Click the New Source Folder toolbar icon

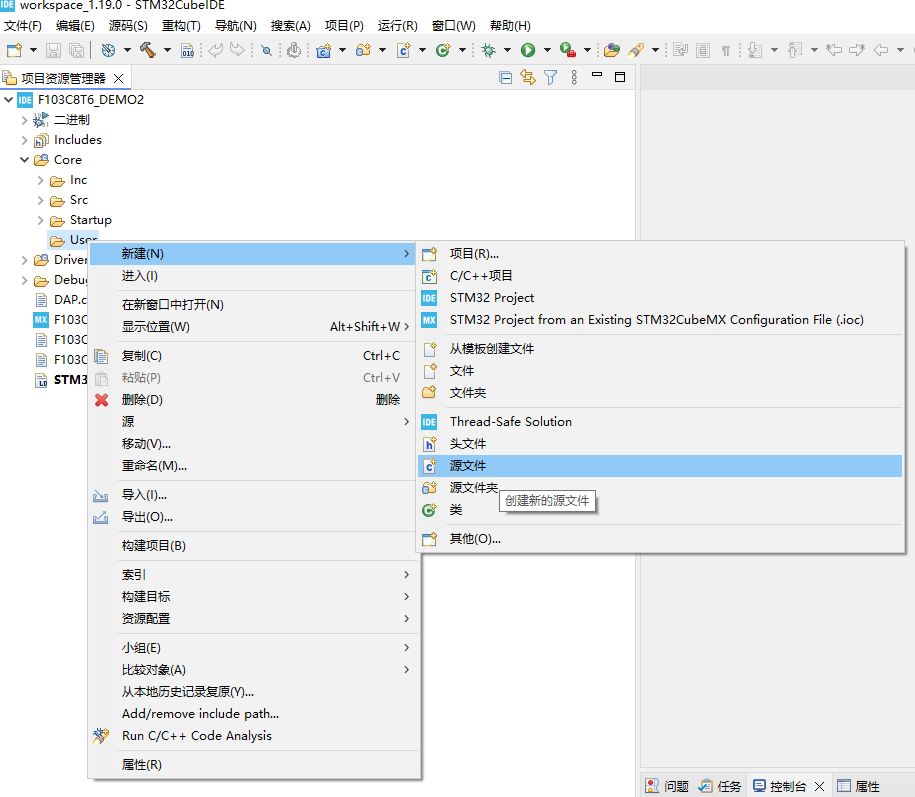point(364,51)
